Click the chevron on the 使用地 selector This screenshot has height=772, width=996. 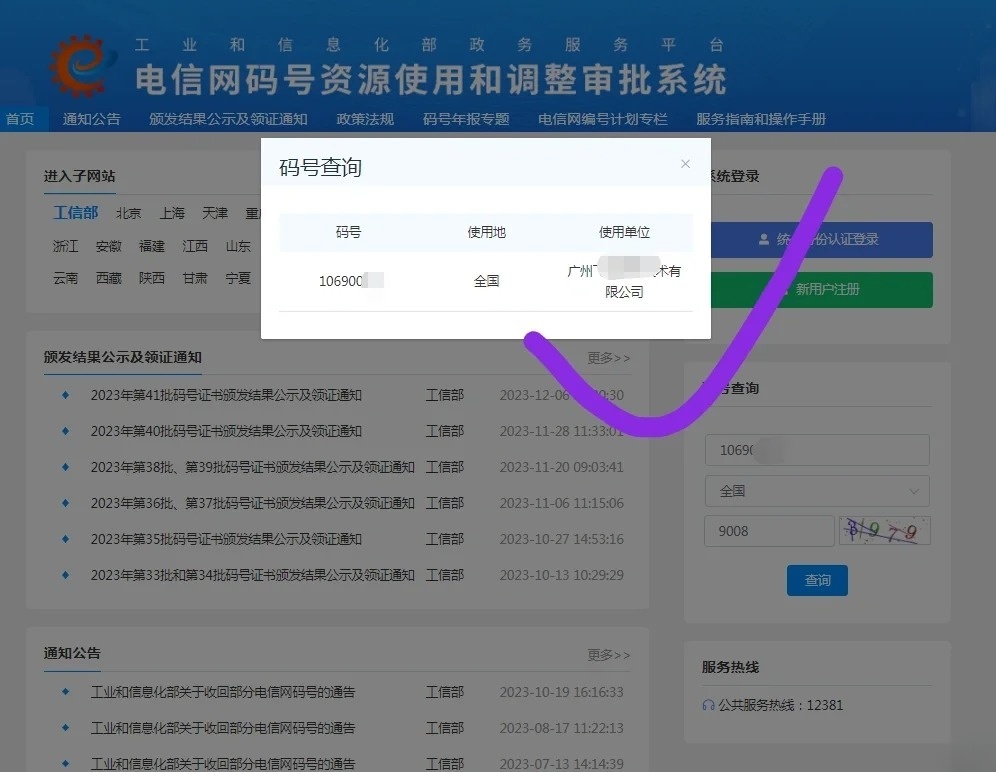coord(913,490)
